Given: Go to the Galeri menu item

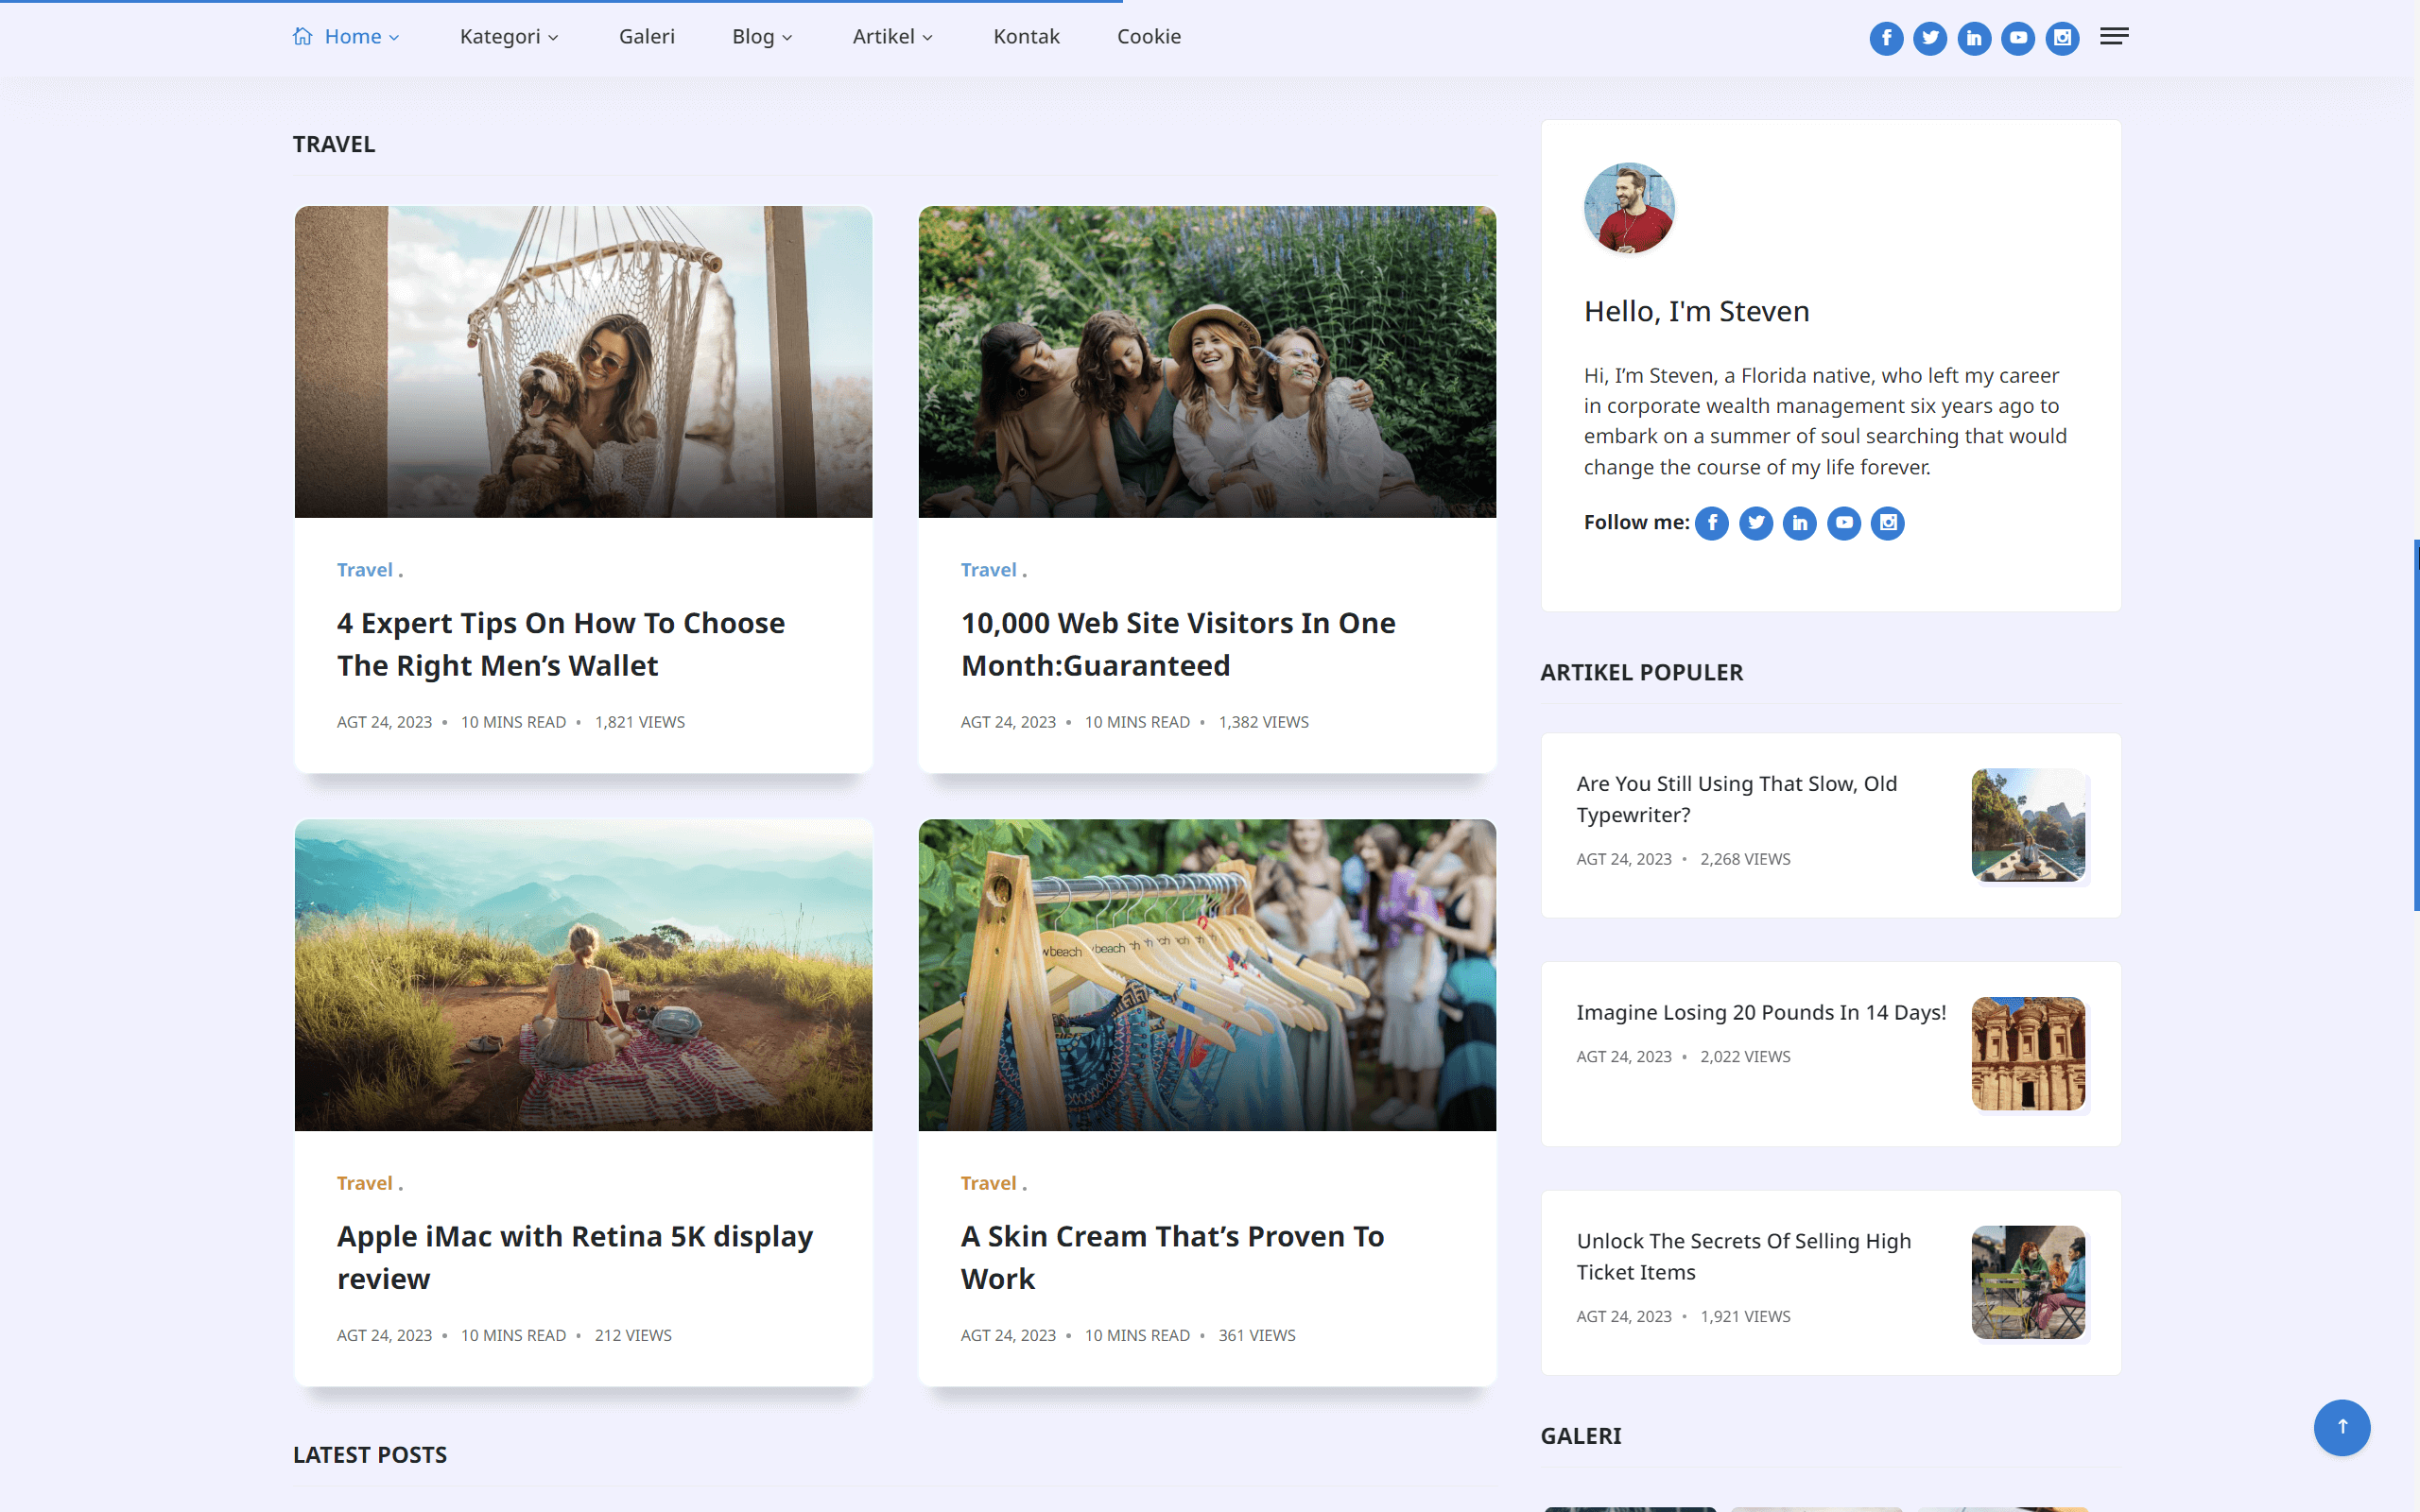Looking at the screenshot, I should coord(646,37).
